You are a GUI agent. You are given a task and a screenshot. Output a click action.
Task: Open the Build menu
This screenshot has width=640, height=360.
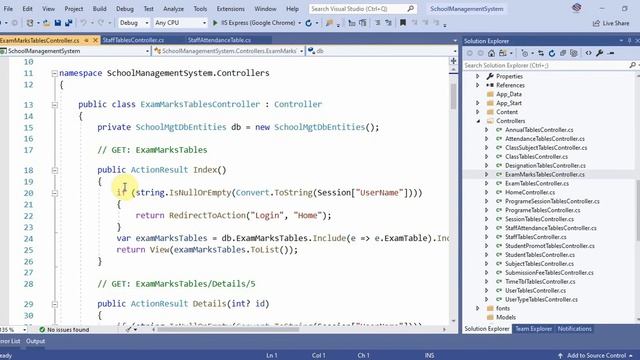tap(100, 9)
